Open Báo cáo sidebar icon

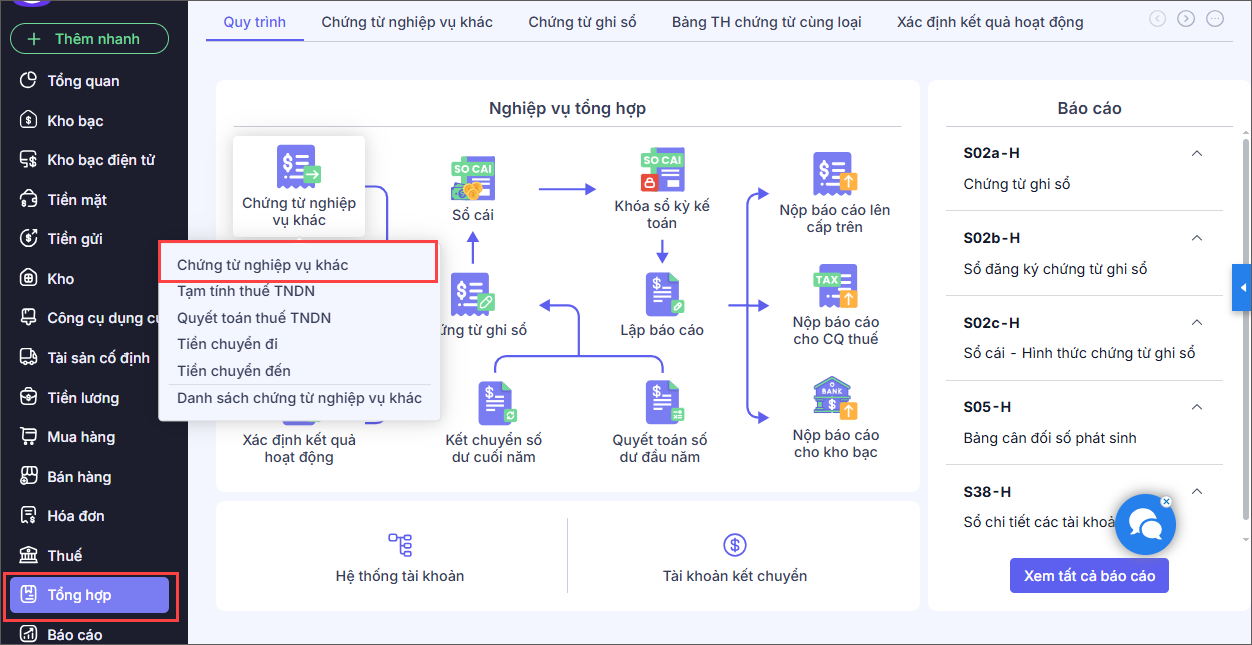click(x=29, y=635)
